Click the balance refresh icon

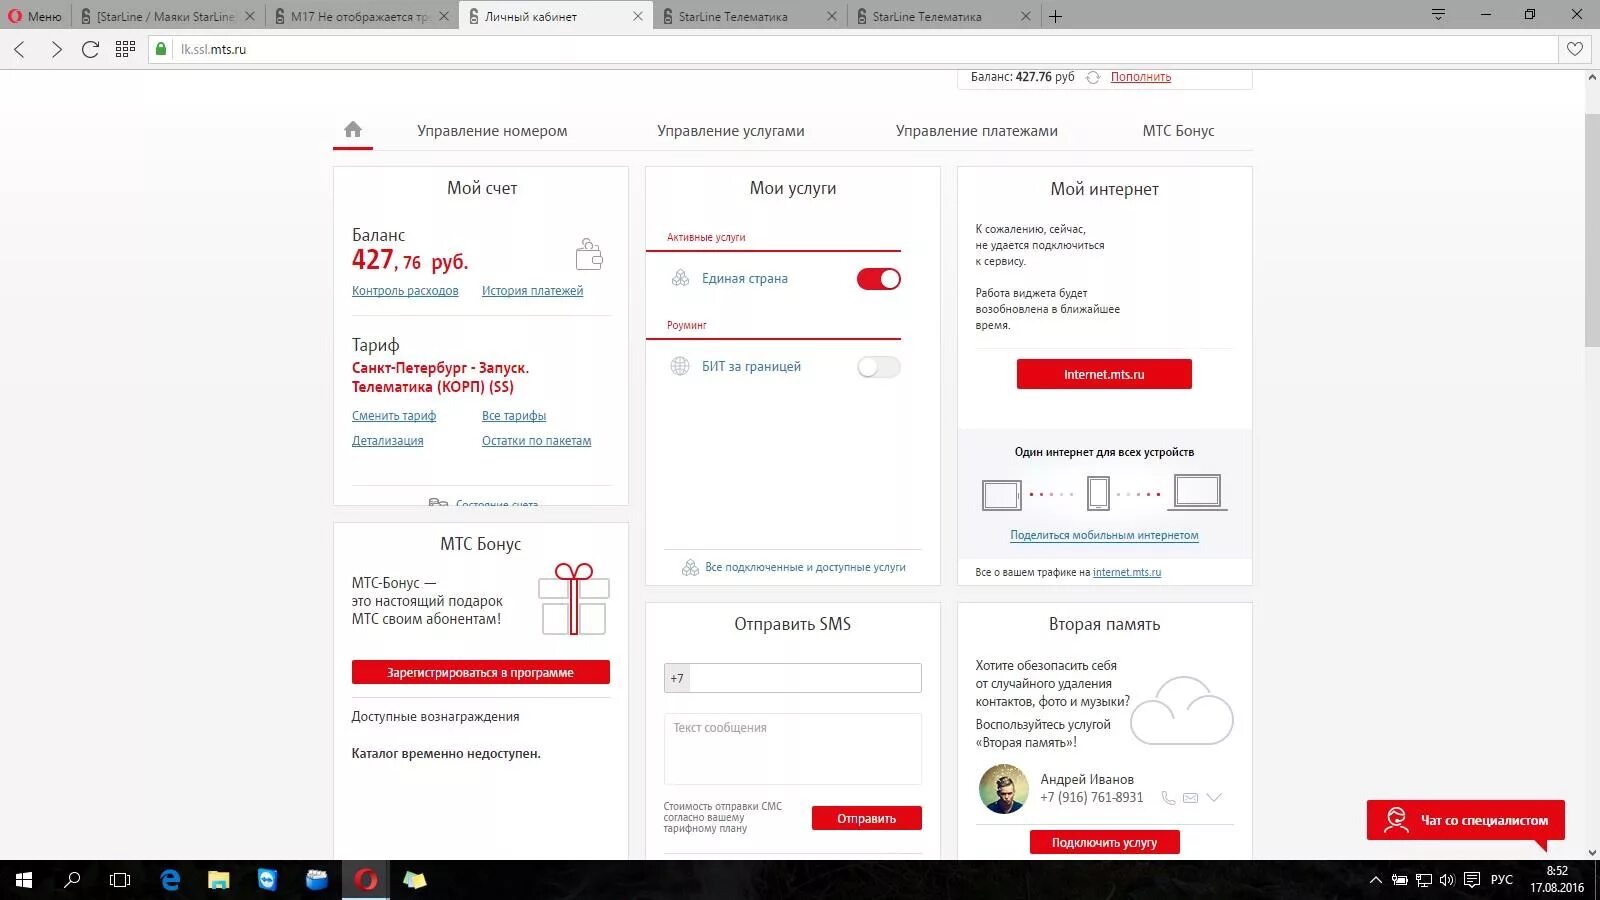(x=1092, y=77)
